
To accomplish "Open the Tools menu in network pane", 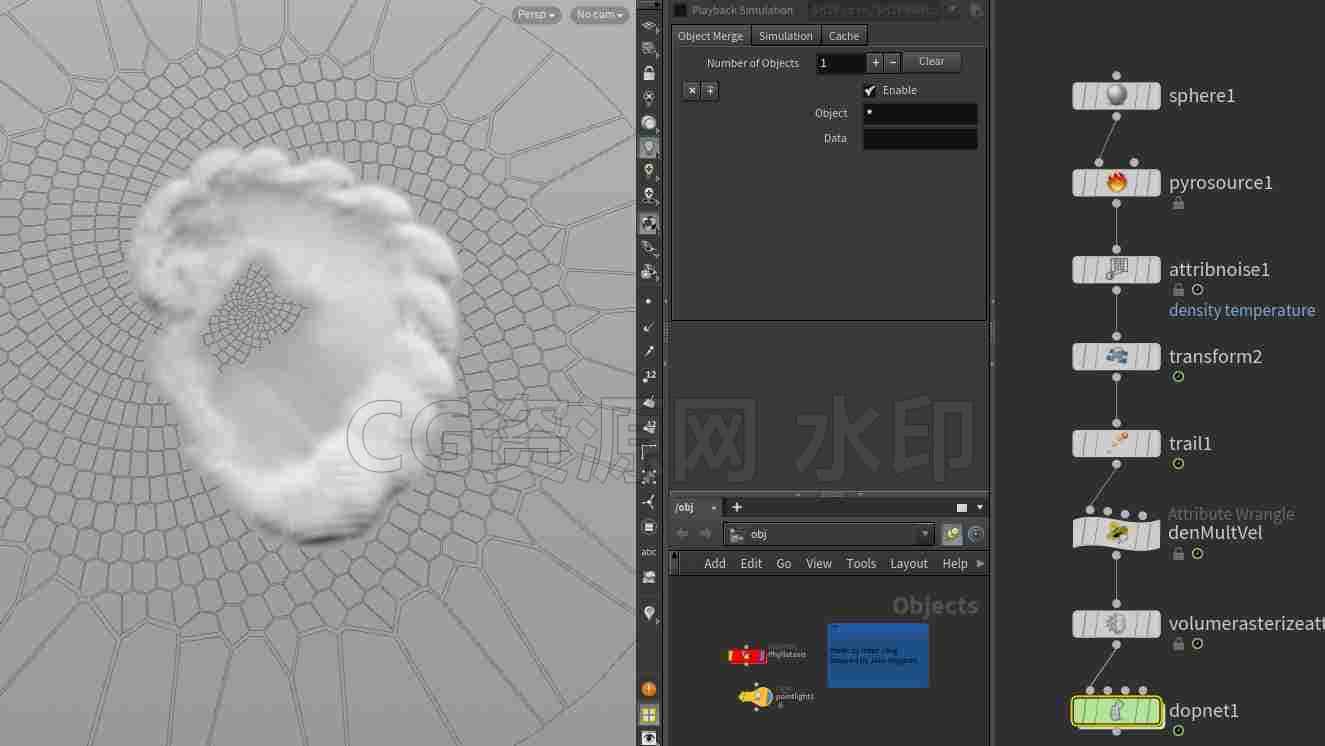I will pyautogui.click(x=861, y=563).
